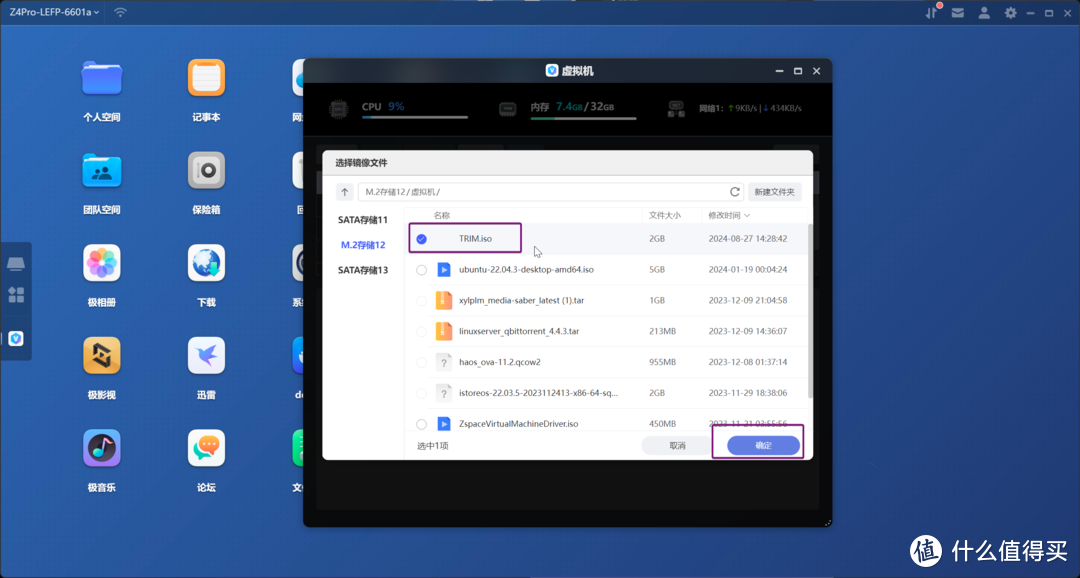Sort by 修改时间 column arrow

(x=747, y=215)
